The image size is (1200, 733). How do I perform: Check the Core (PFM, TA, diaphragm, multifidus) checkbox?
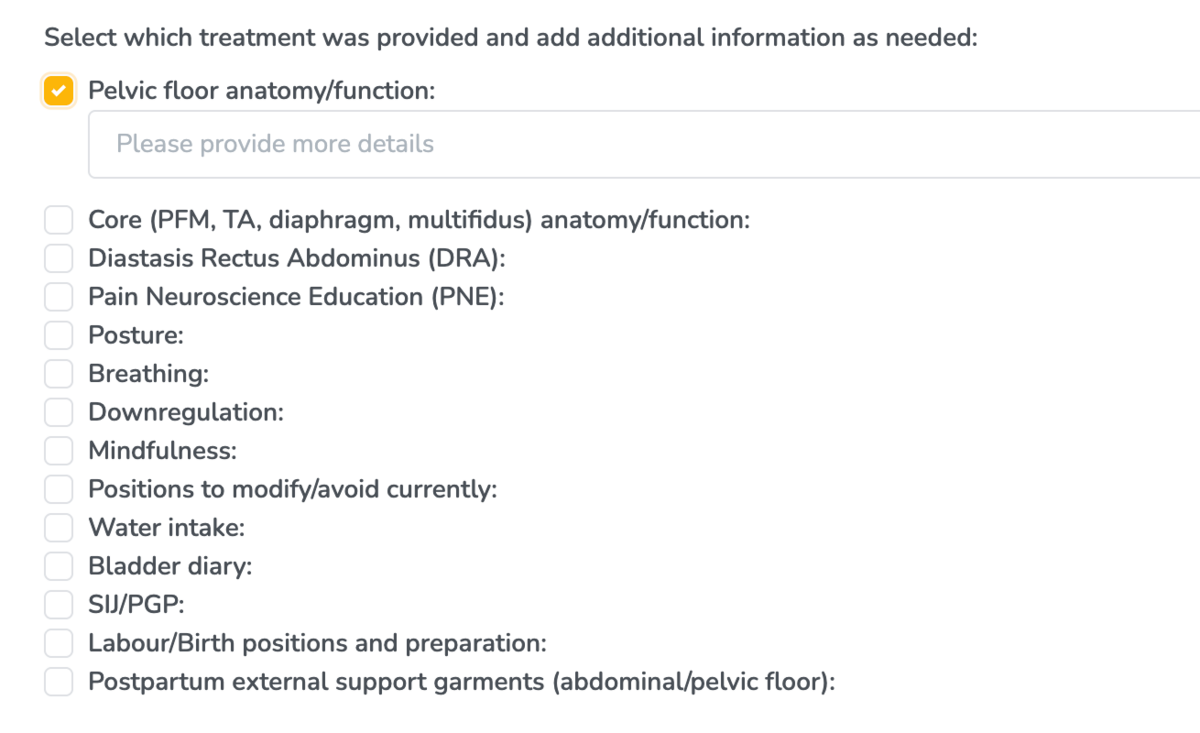57,219
